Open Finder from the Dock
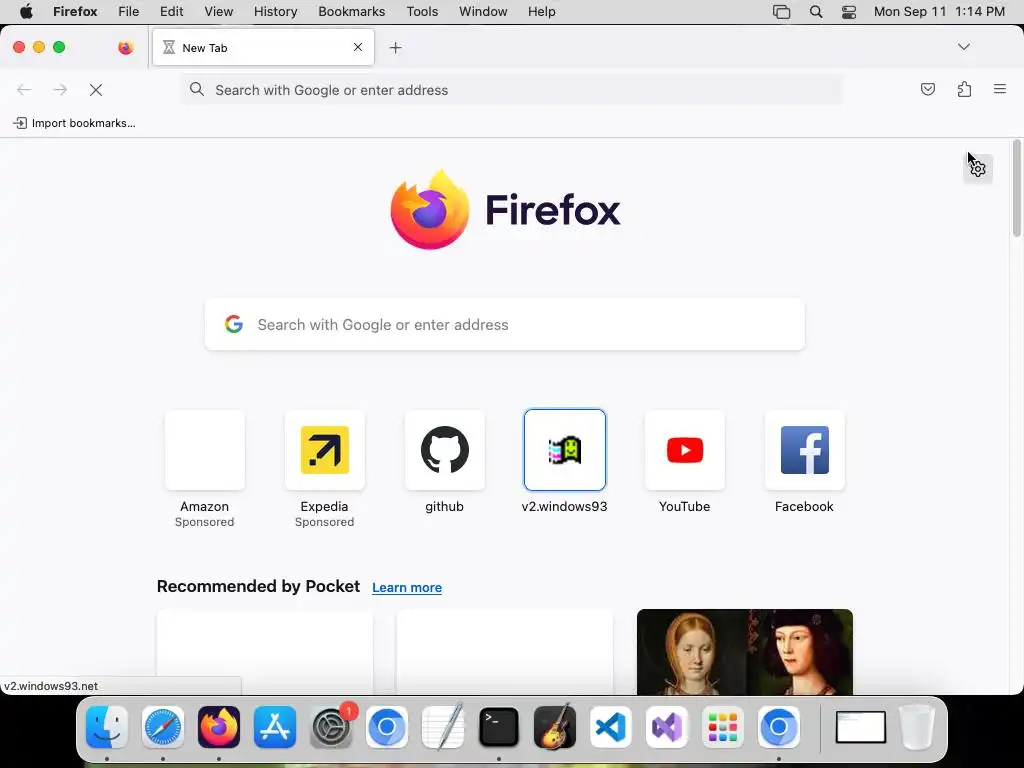 tap(107, 727)
